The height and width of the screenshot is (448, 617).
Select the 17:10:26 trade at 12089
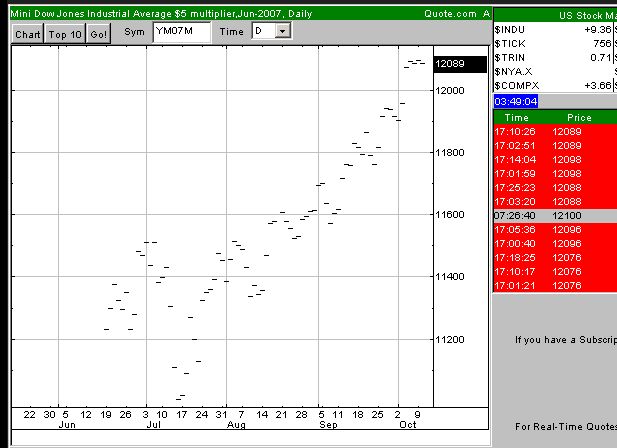(x=555, y=131)
